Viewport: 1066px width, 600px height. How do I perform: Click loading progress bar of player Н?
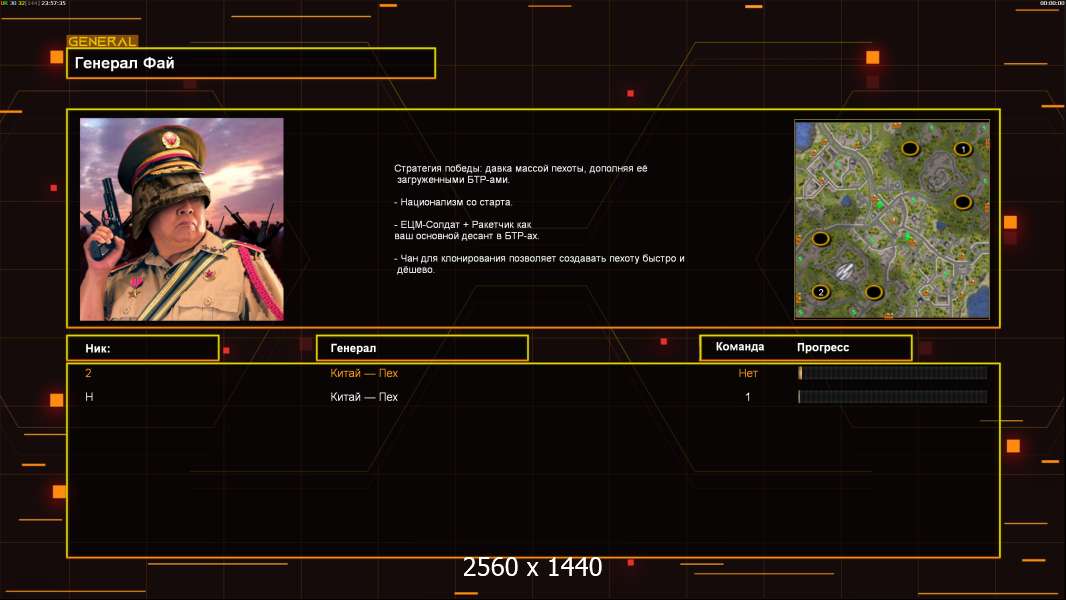coord(893,397)
